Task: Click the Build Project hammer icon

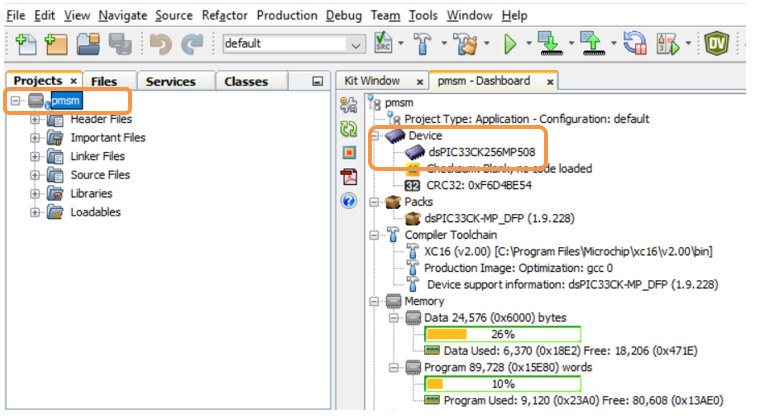Action: 423,44
